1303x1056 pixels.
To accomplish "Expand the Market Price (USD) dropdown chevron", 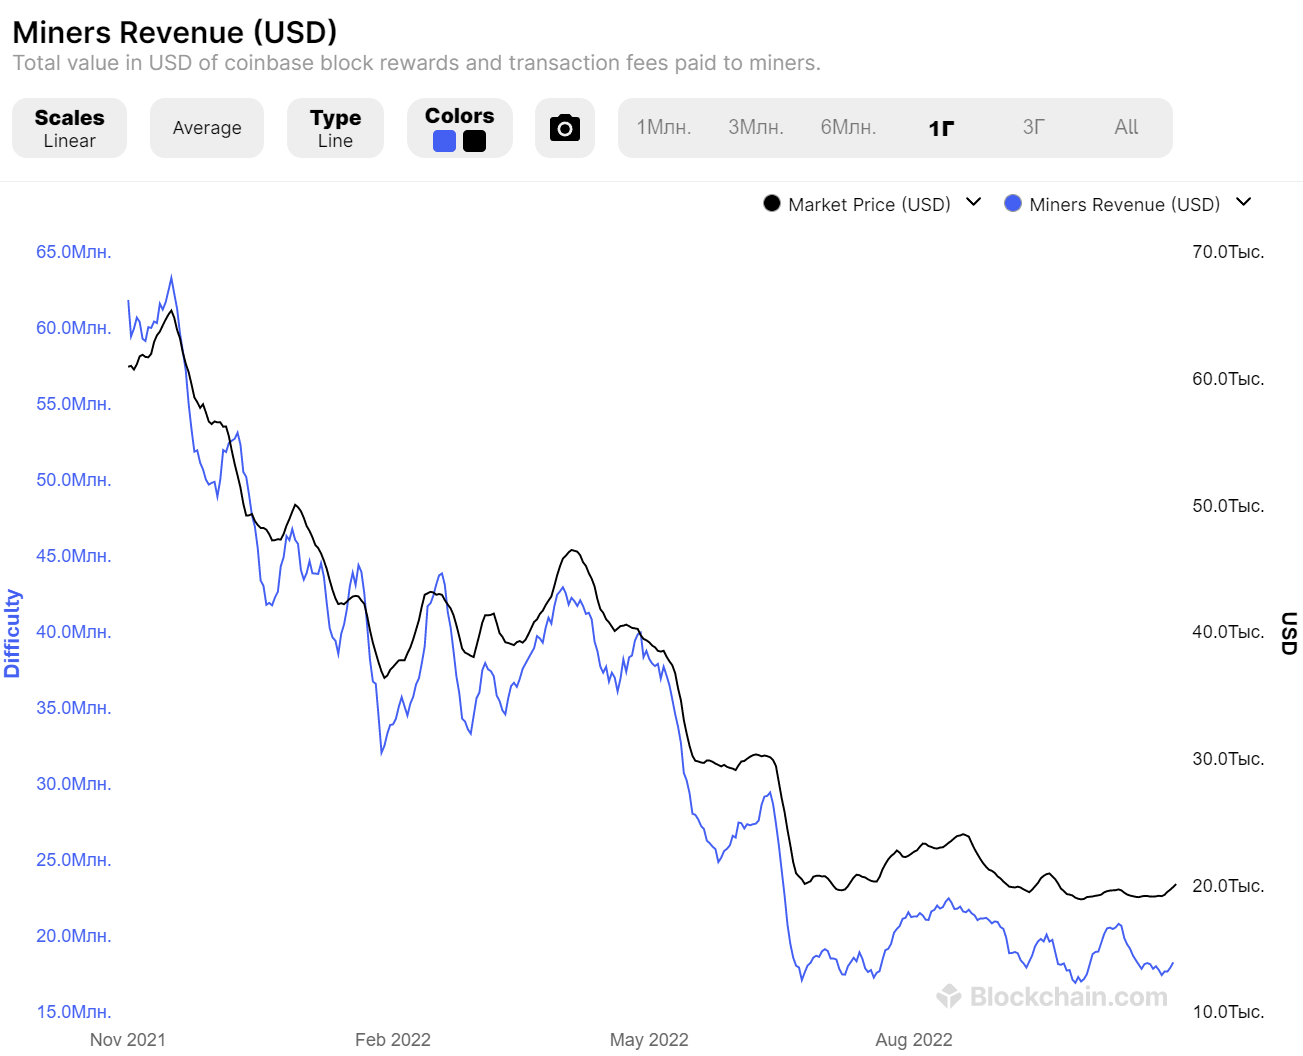I will (973, 203).
